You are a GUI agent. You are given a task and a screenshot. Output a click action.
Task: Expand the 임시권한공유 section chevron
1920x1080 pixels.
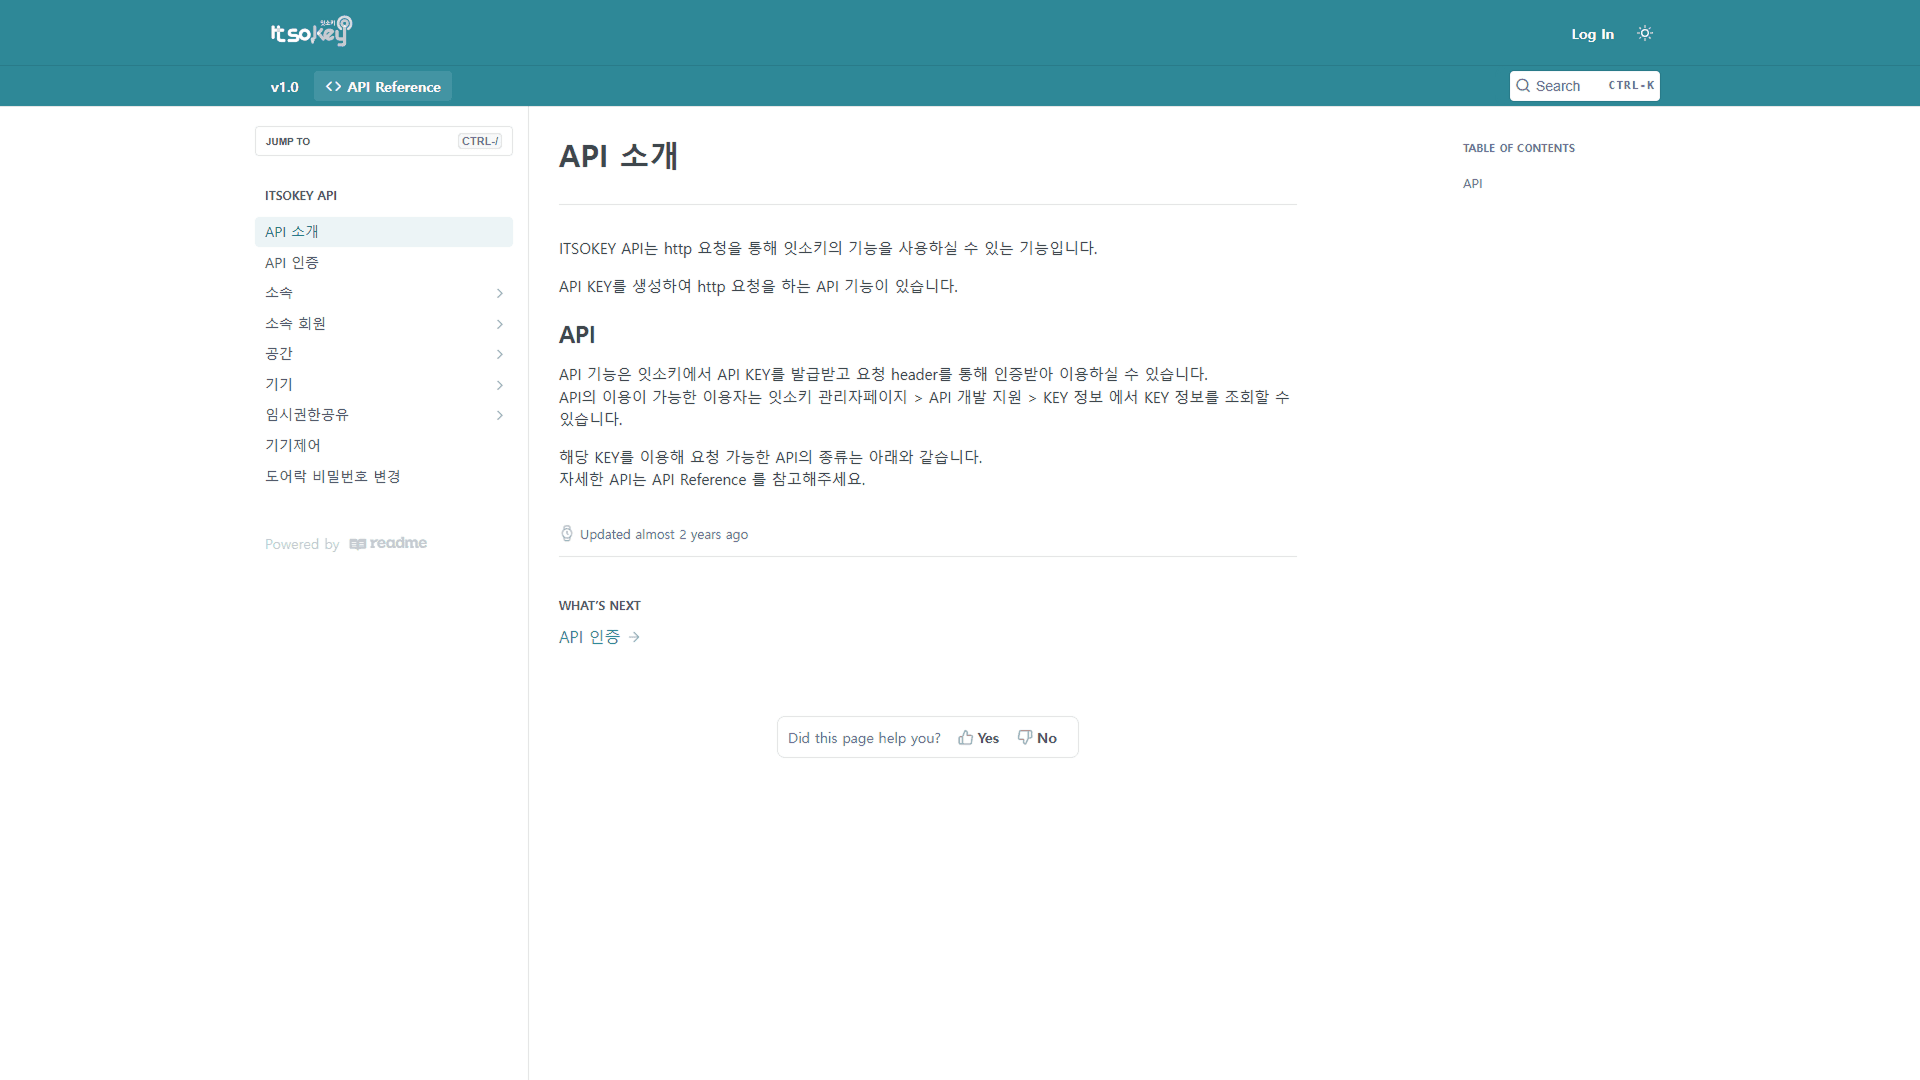click(x=500, y=415)
